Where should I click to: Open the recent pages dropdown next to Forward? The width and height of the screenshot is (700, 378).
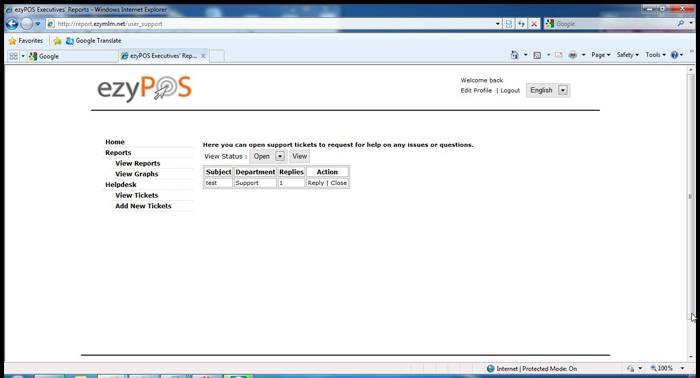pos(38,24)
